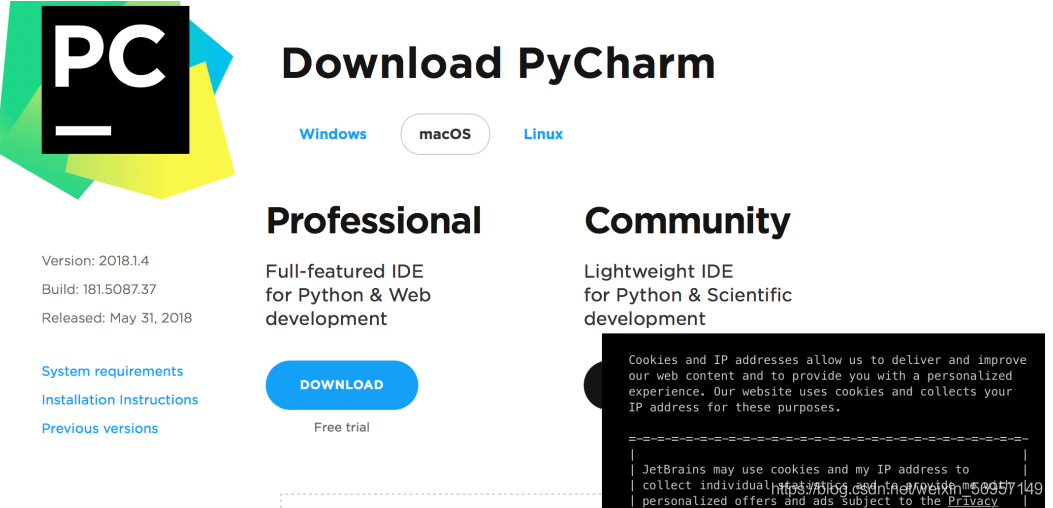Click the Free trial label

342,427
